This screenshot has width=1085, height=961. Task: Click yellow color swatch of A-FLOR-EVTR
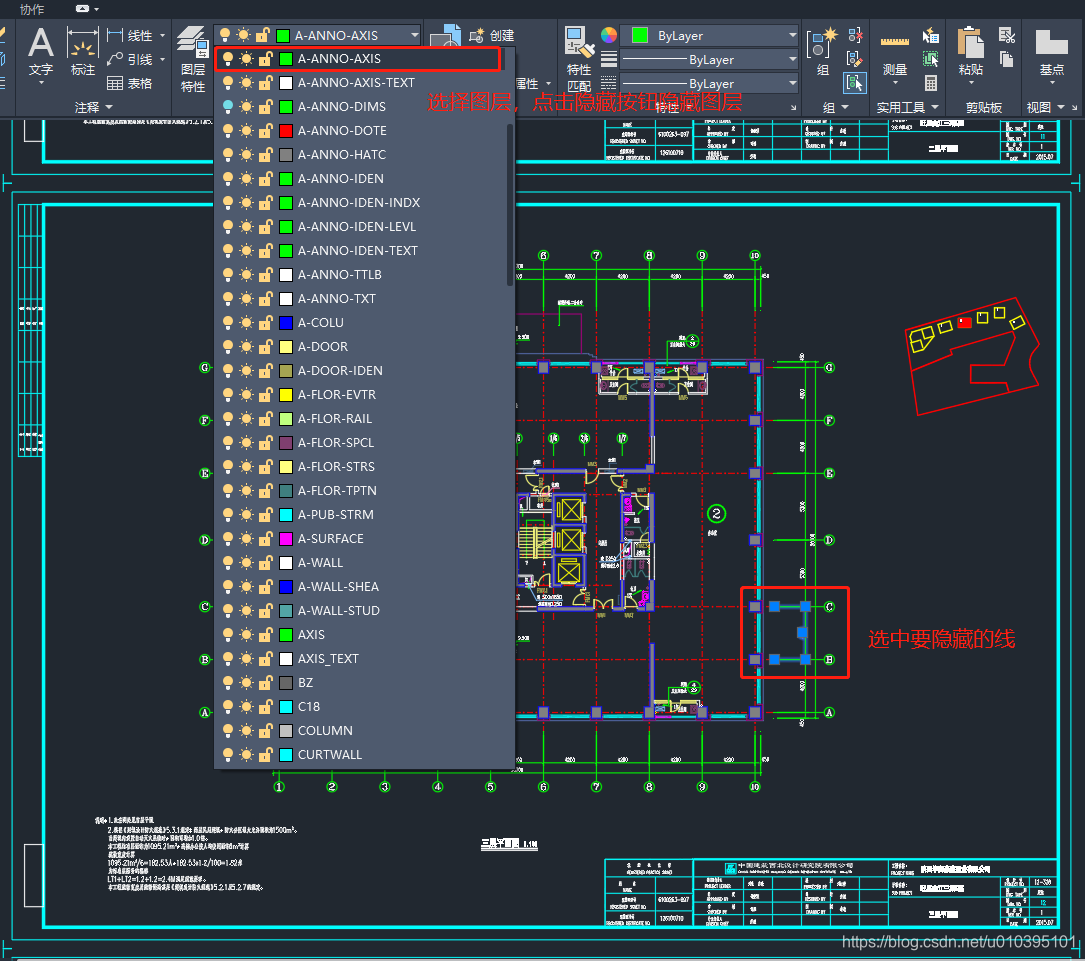286,394
